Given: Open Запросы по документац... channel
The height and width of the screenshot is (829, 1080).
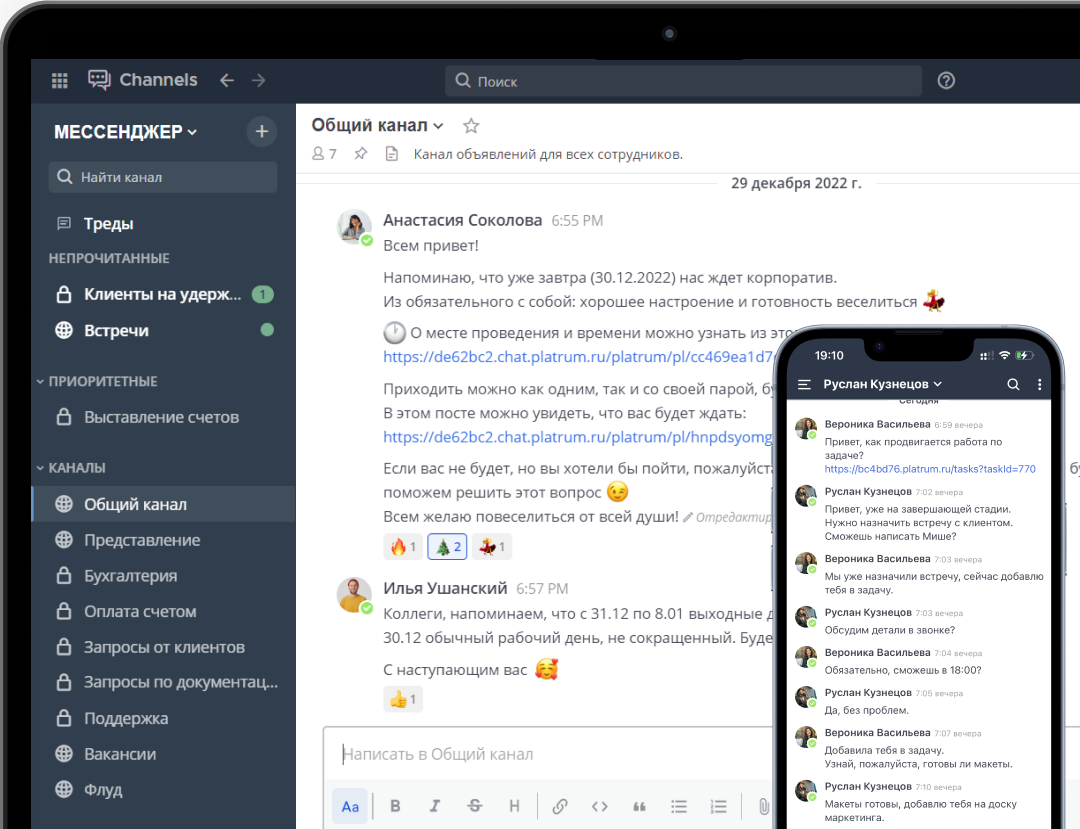Looking at the screenshot, I should pos(164,682).
